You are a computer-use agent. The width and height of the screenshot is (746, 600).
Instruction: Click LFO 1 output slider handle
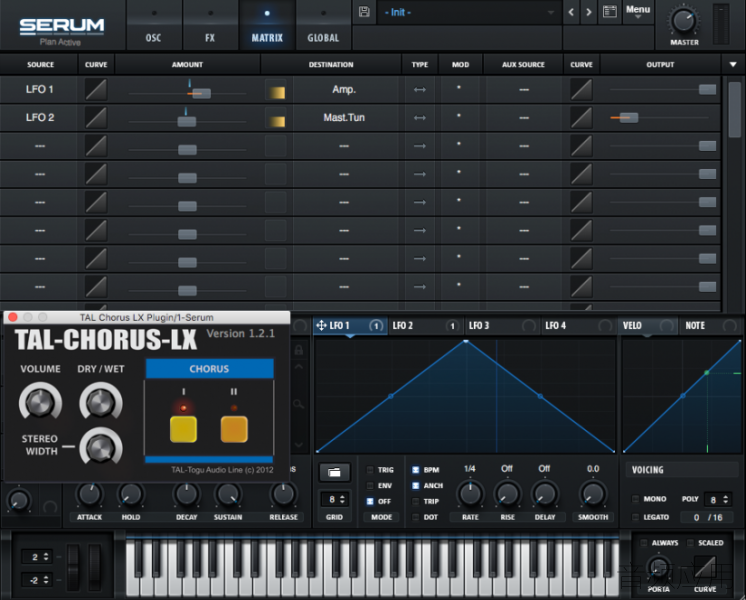click(707, 89)
